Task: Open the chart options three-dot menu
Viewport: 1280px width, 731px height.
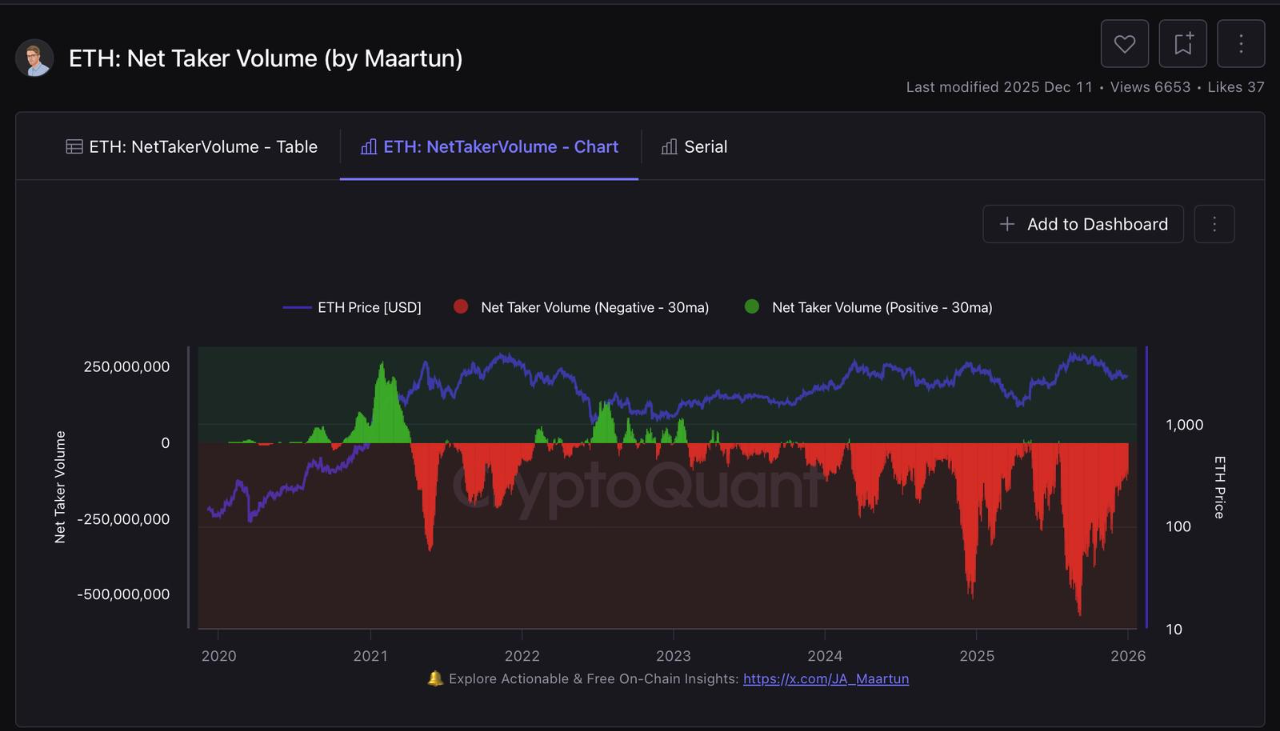Action: click(x=1214, y=224)
